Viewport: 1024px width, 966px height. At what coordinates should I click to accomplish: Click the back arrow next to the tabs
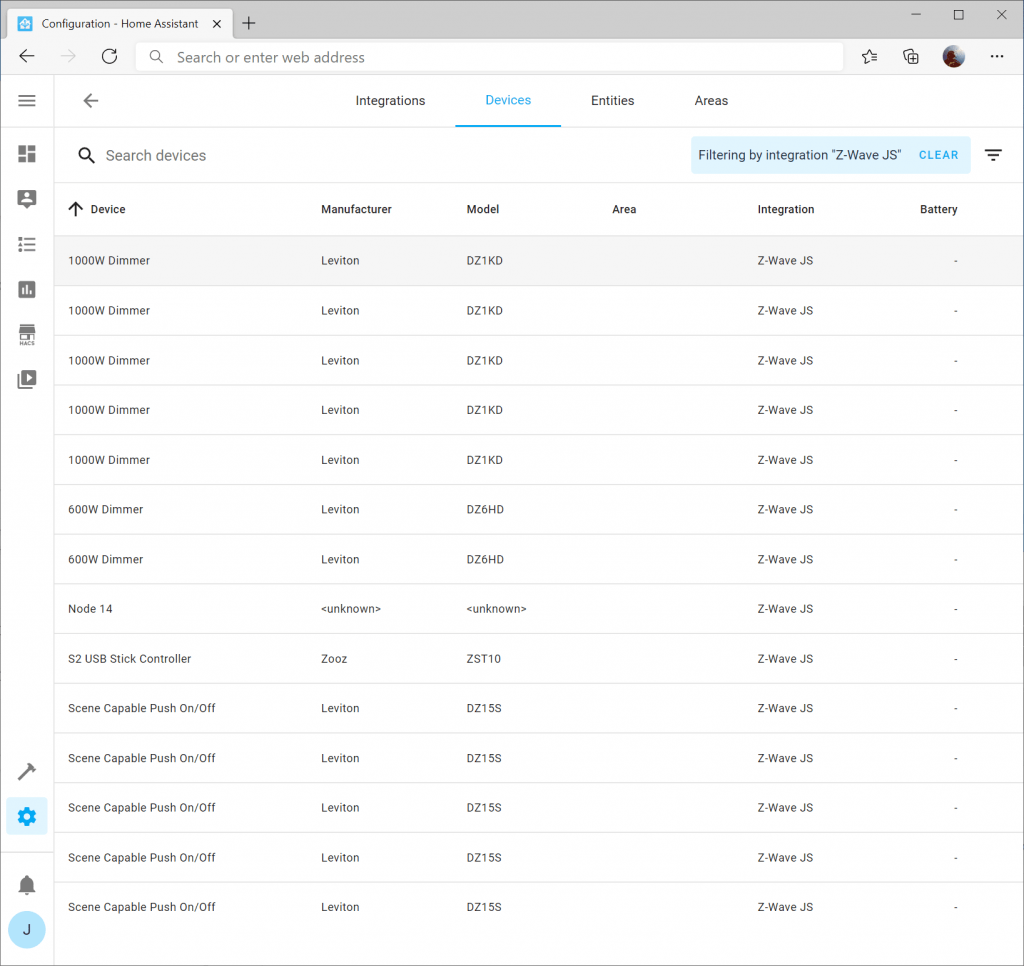pyautogui.click(x=90, y=100)
